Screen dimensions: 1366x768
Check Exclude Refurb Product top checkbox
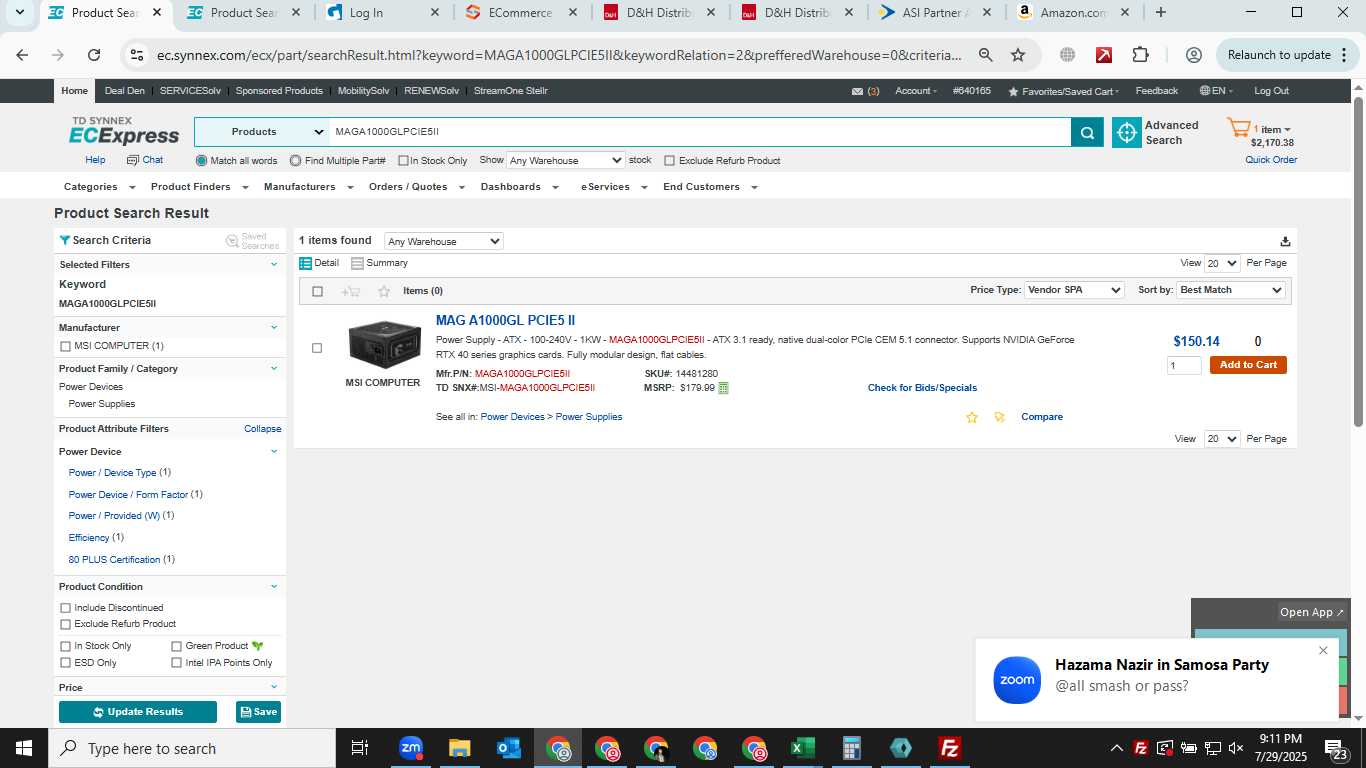(670, 161)
